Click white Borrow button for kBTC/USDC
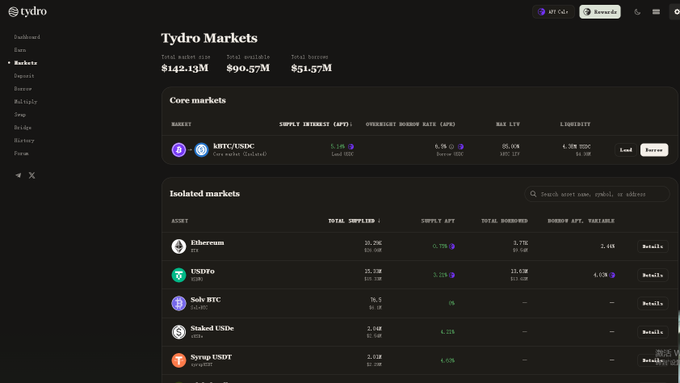 click(x=654, y=150)
